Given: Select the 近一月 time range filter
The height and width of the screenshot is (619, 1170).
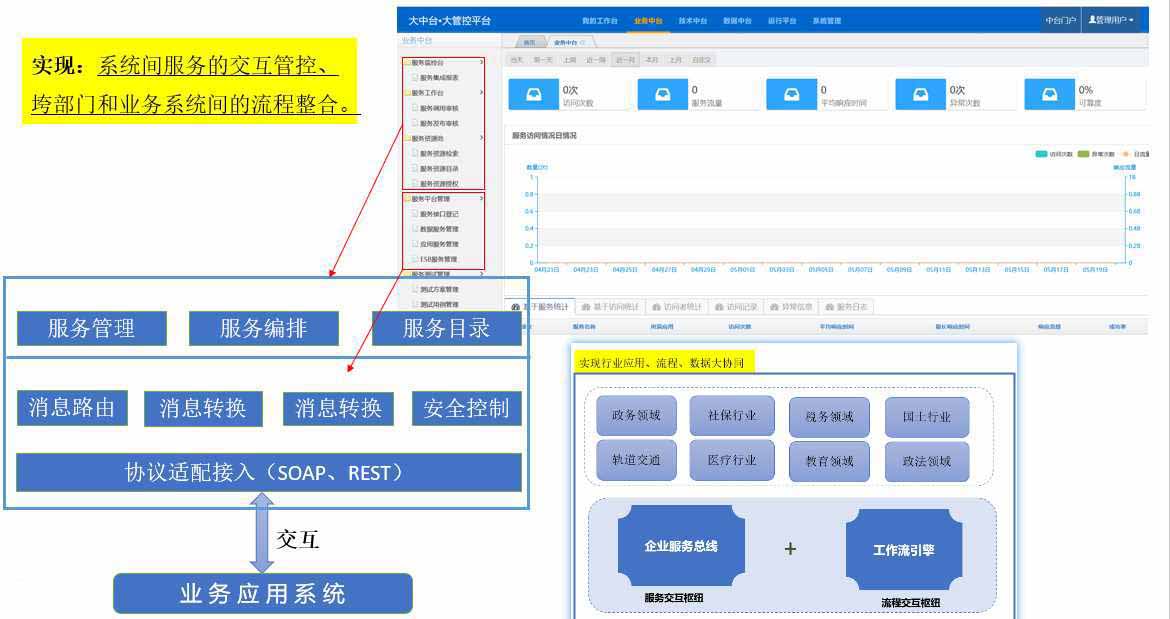Looking at the screenshot, I should coord(625,60).
